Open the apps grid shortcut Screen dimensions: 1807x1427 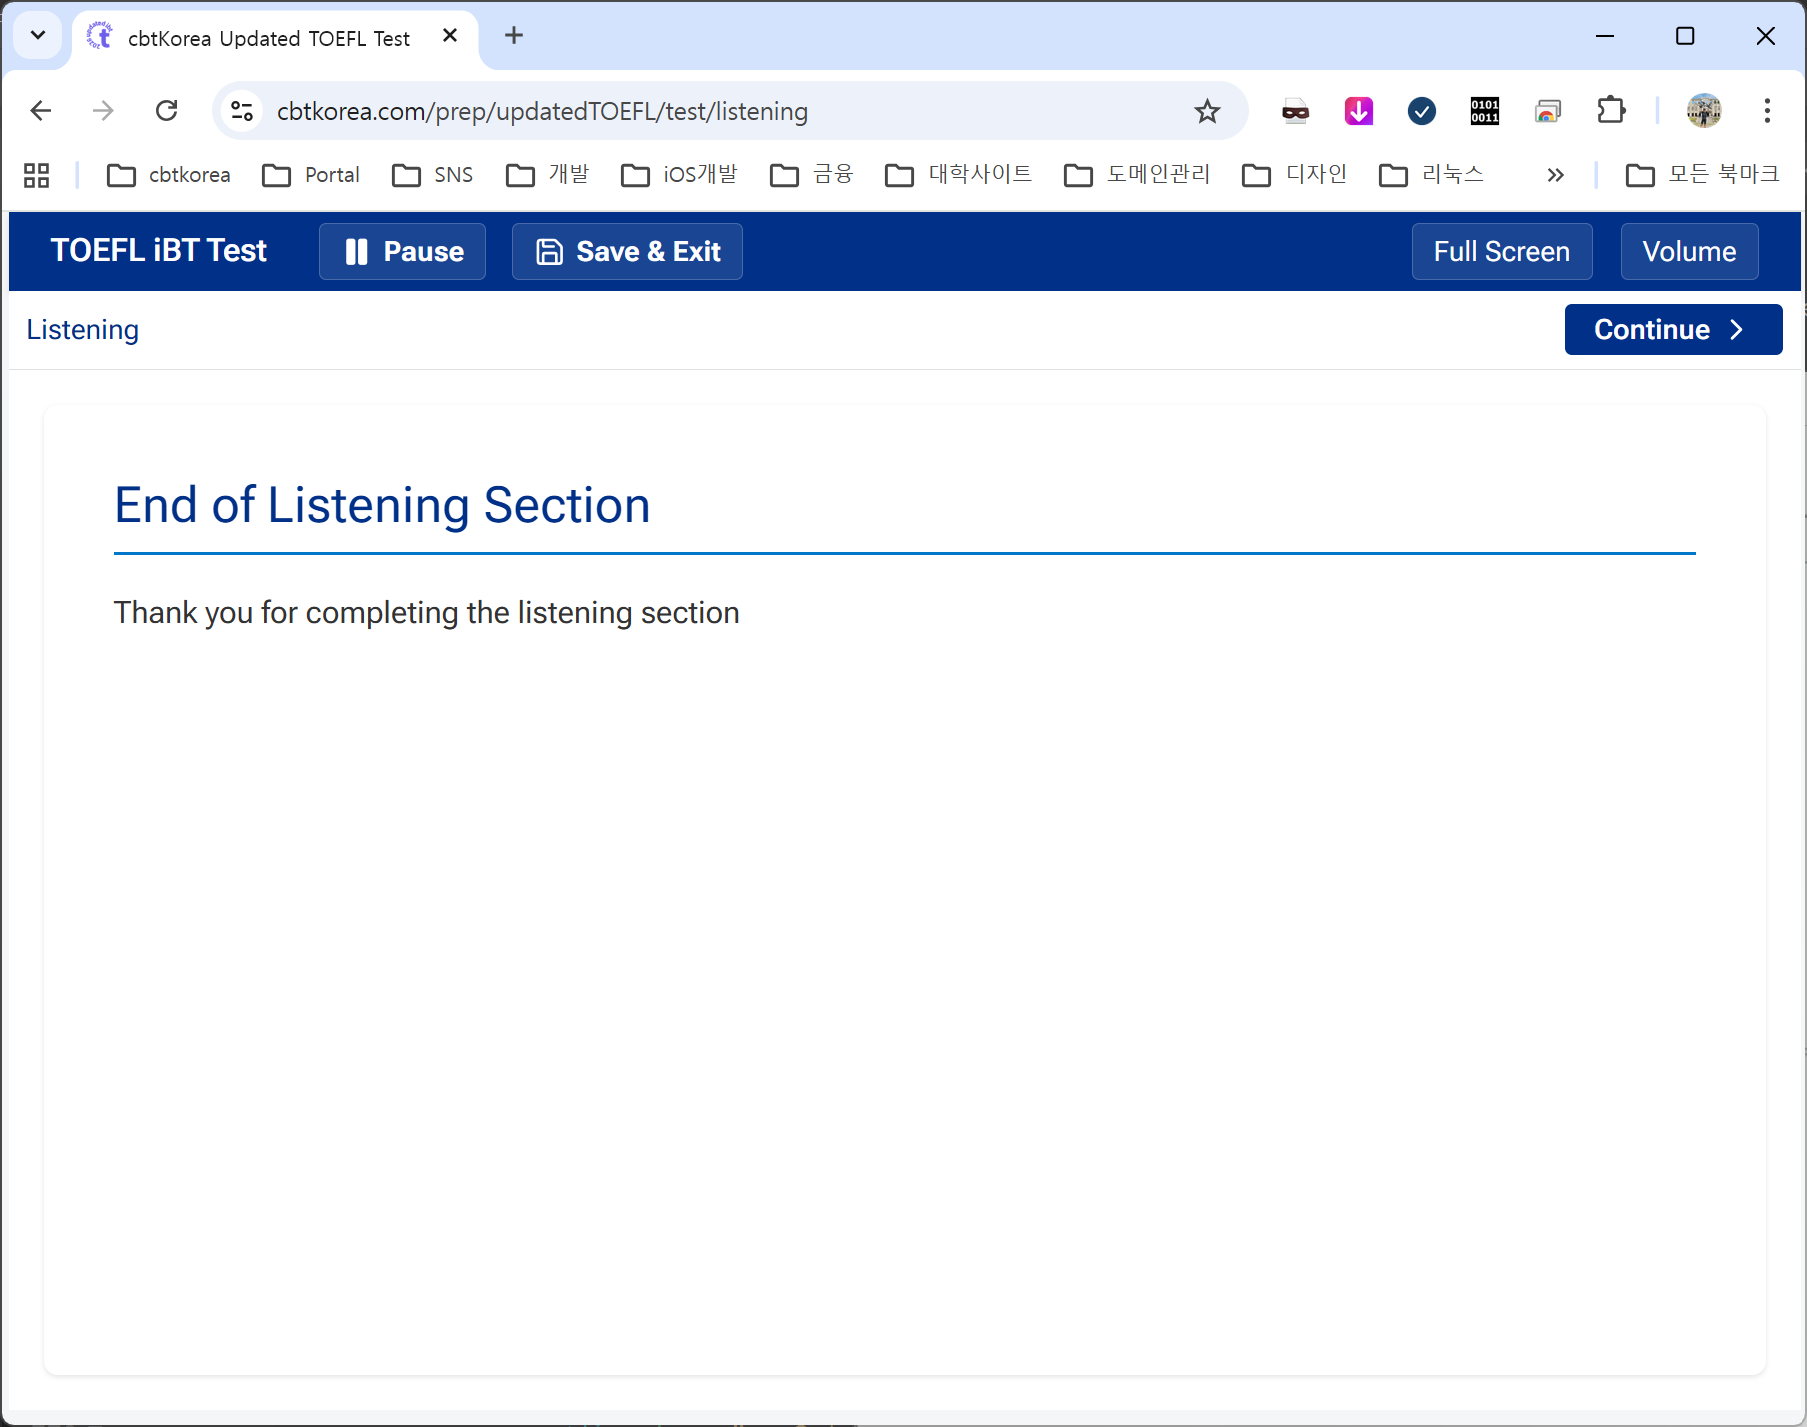tap(37, 175)
